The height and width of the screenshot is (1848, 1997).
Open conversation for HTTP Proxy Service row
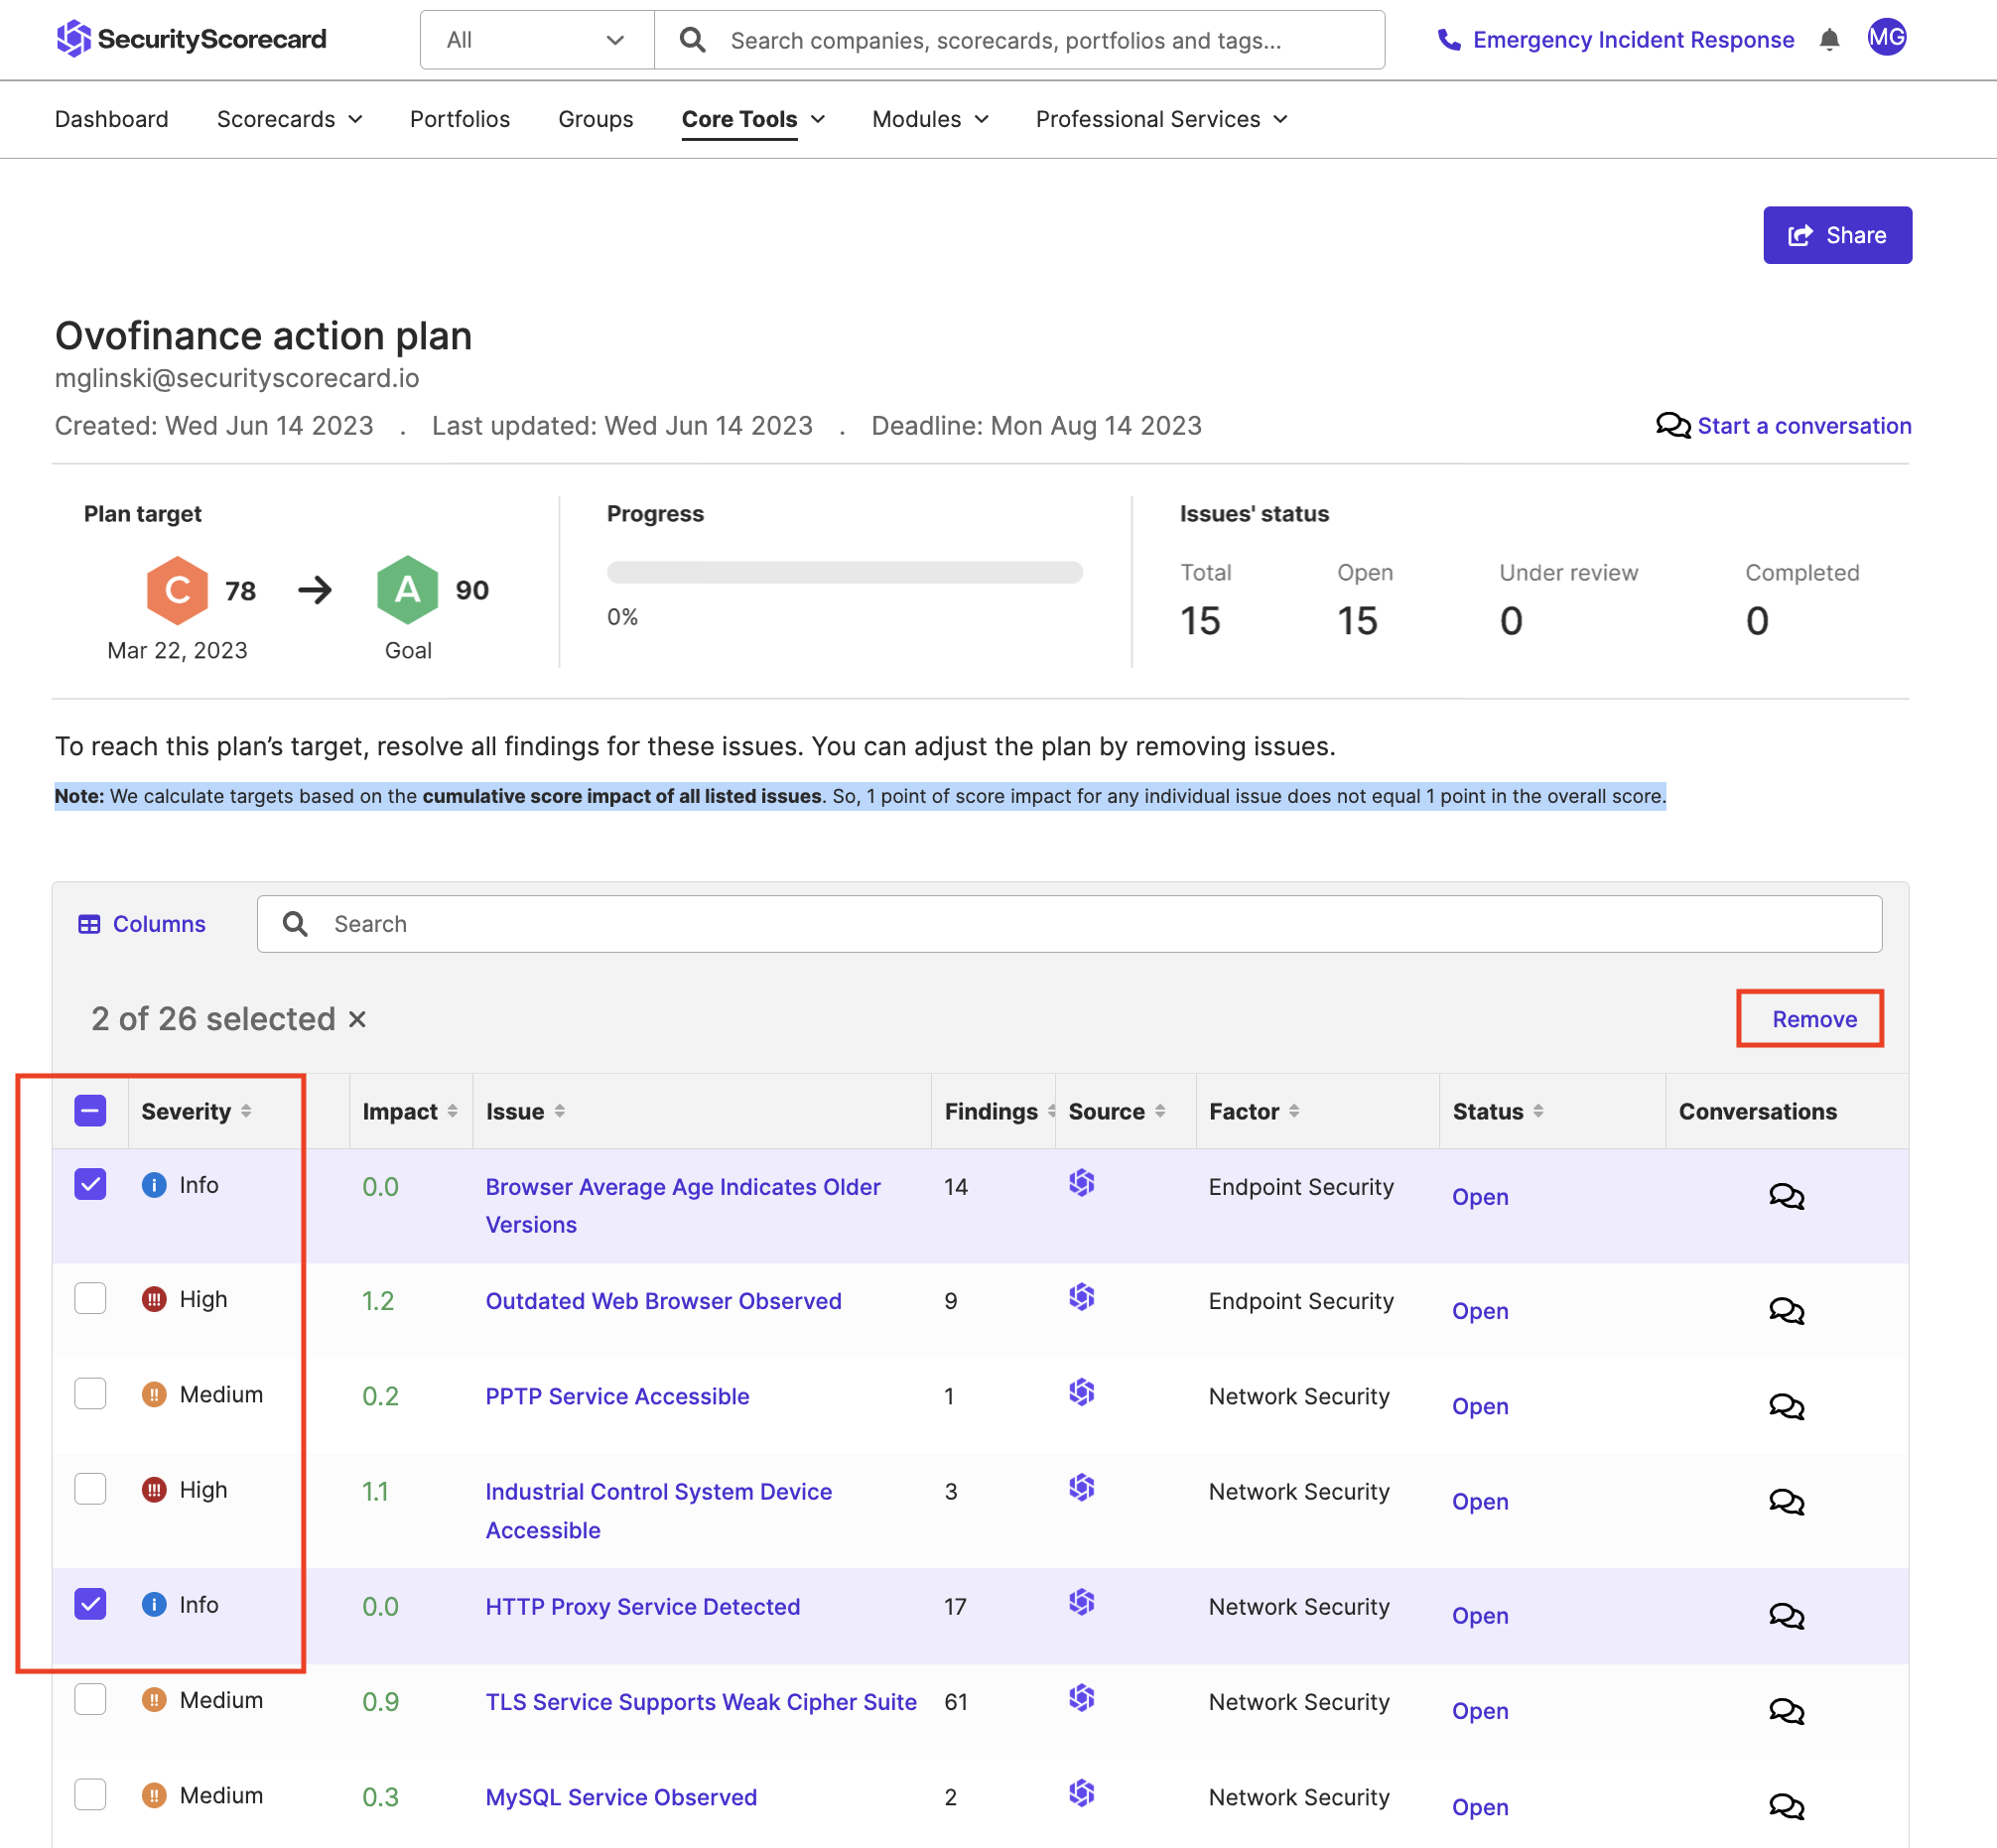[1786, 1616]
